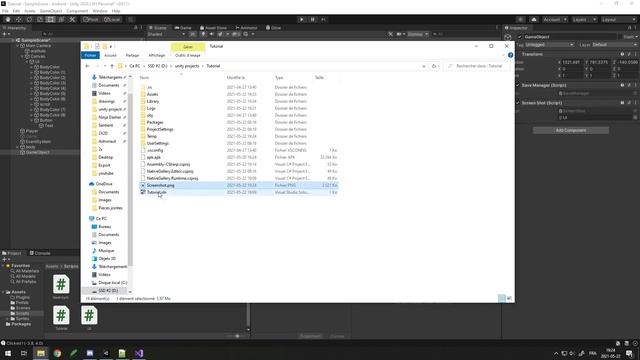The image size is (640, 360).
Task: Click the Unity Play button
Action: [302, 19]
